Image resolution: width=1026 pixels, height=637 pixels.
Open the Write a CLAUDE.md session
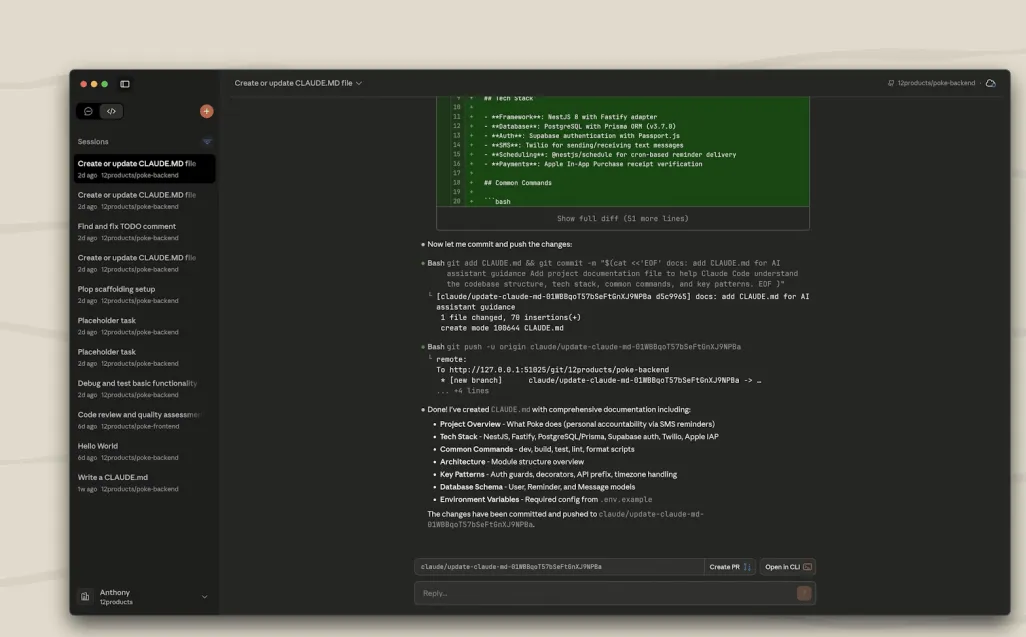(144, 483)
